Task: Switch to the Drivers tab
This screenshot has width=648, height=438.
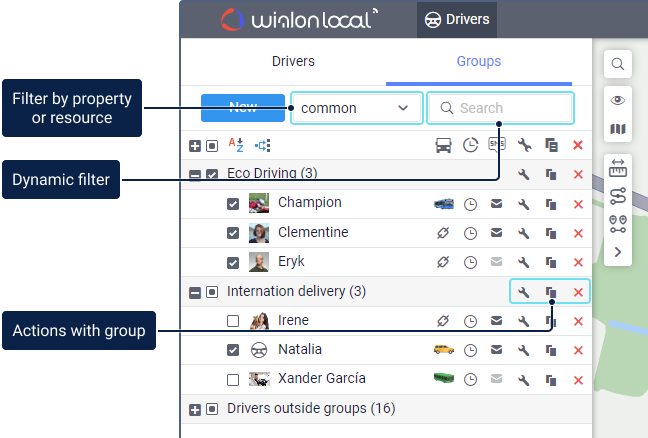Action: [293, 62]
